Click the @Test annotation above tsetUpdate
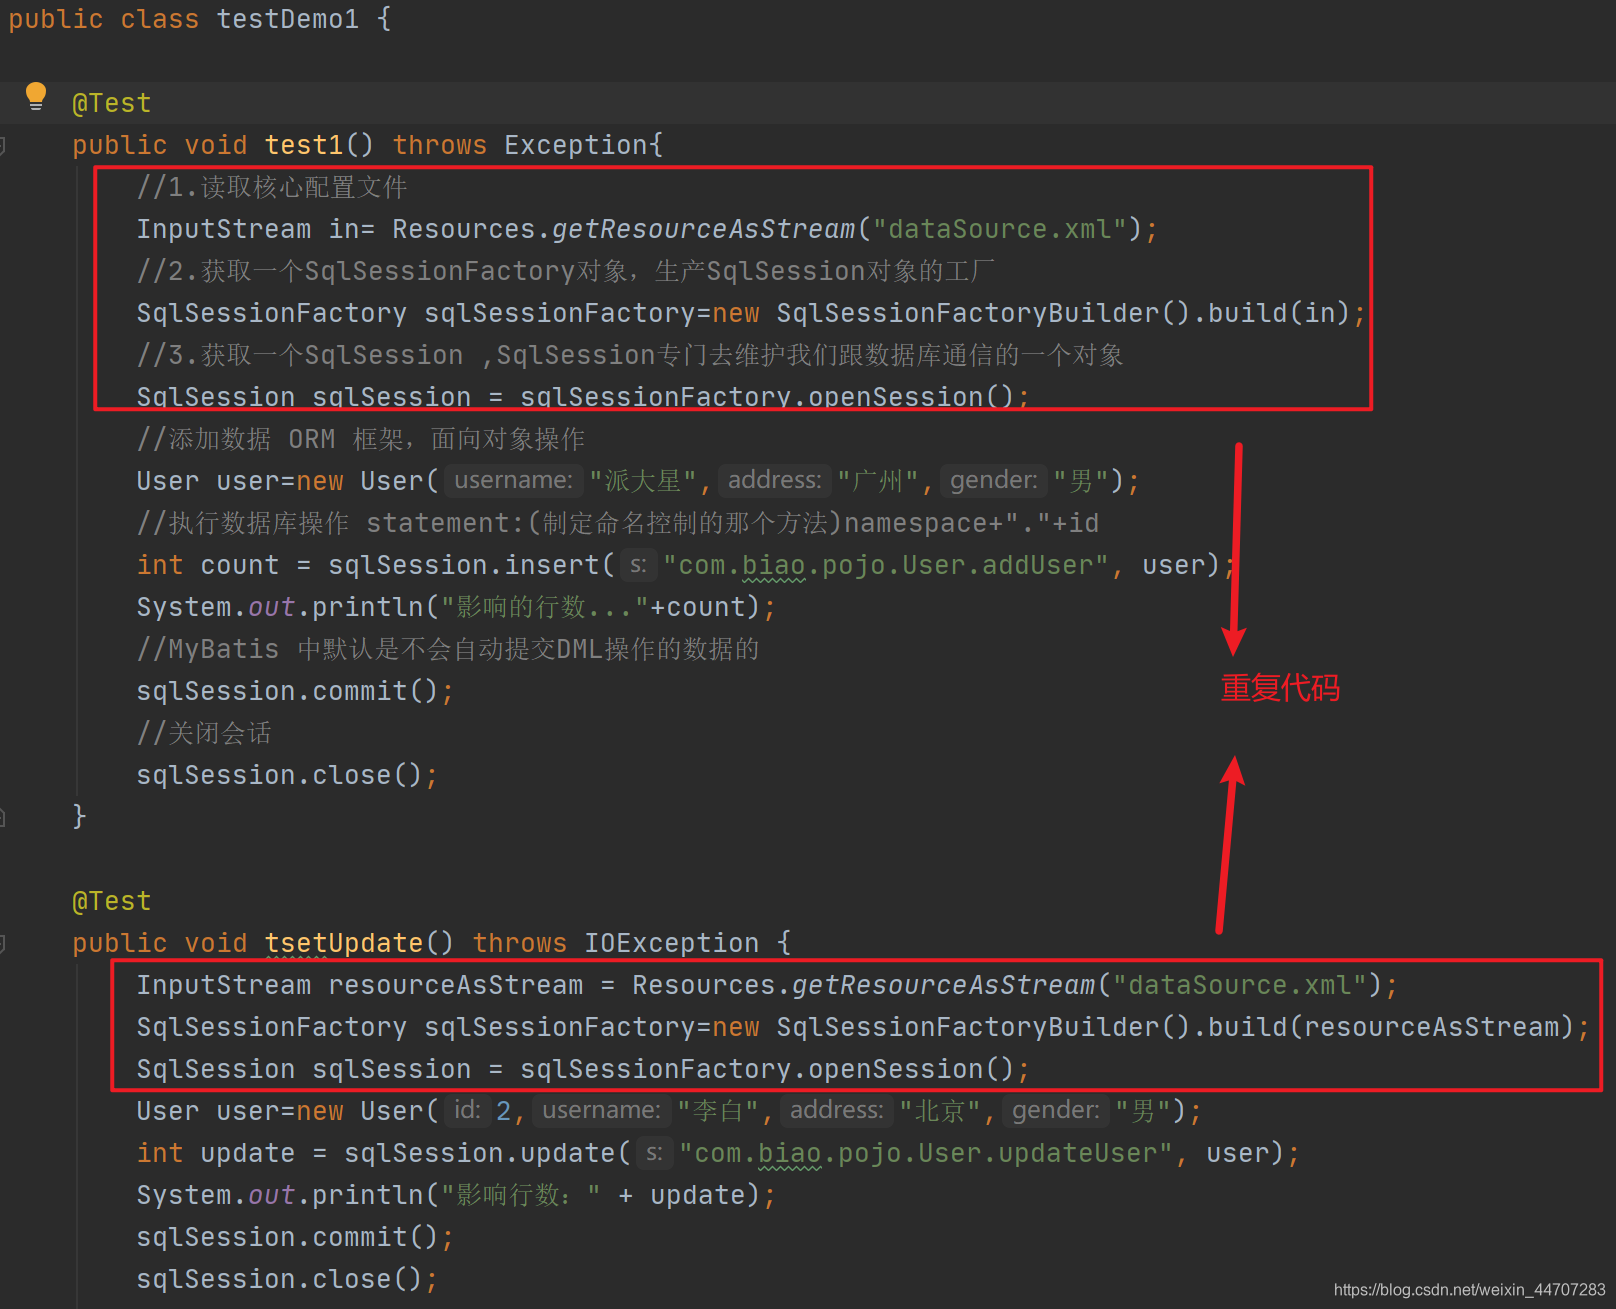Screen dimensions: 1616x1309 pyautogui.click(x=112, y=901)
